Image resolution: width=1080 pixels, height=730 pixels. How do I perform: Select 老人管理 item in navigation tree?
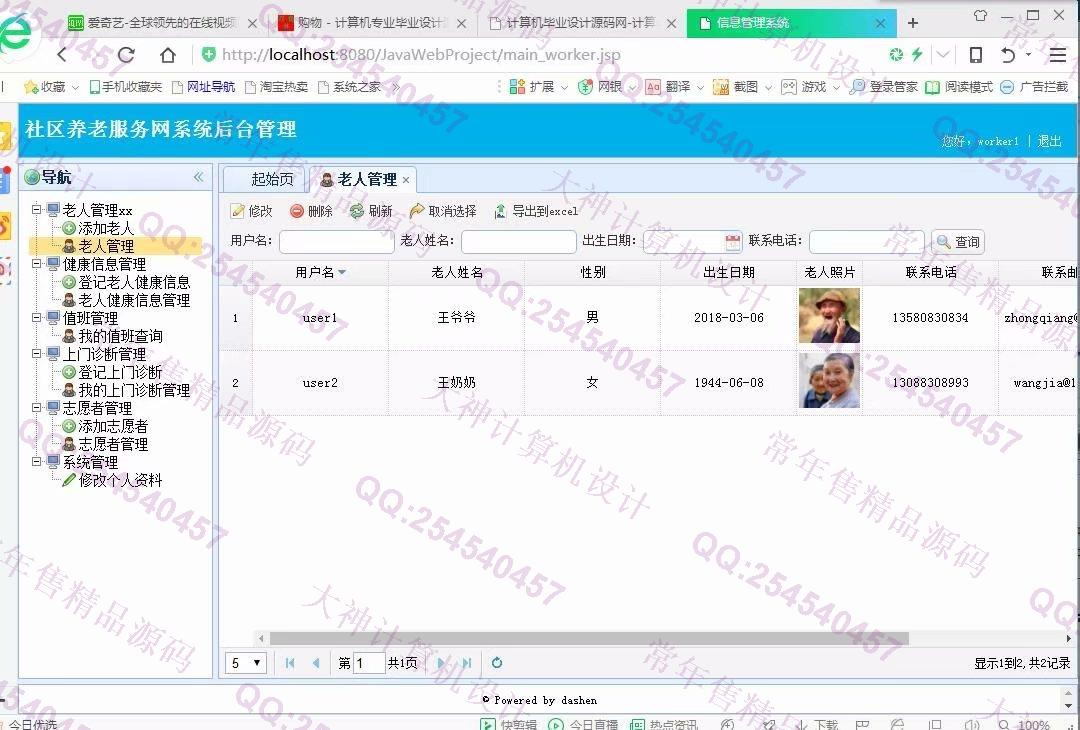coord(105,246)
